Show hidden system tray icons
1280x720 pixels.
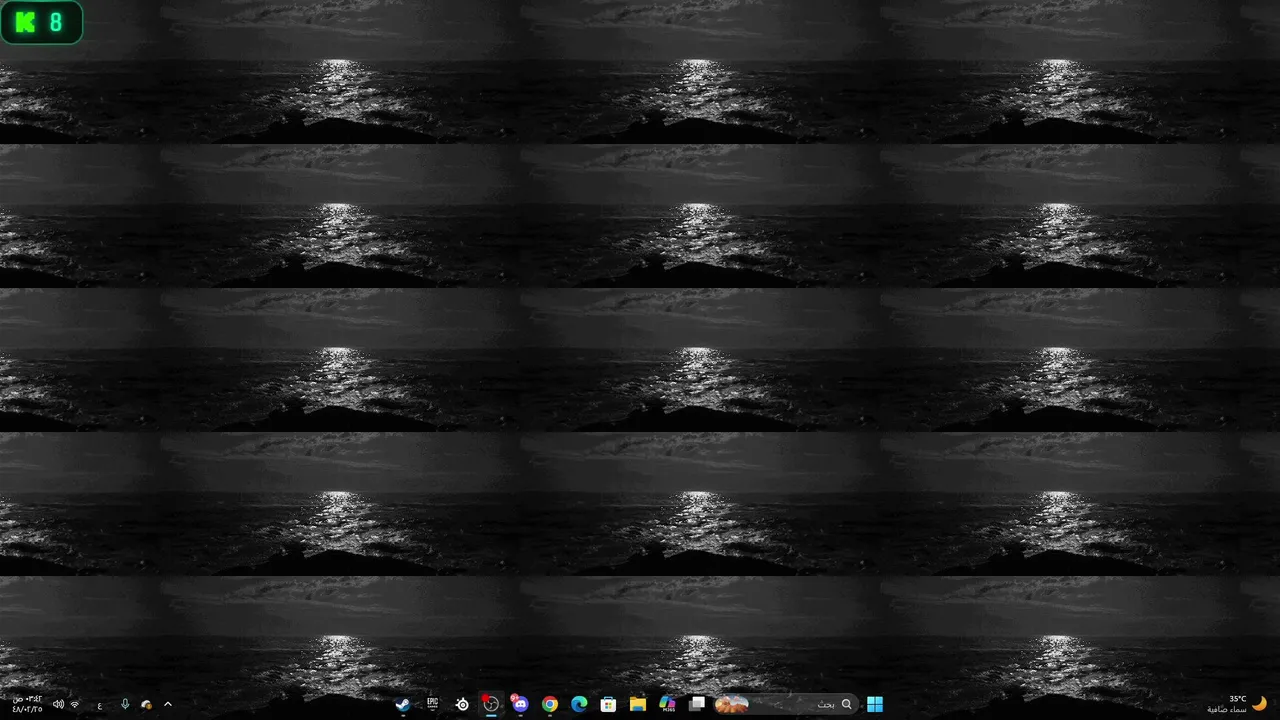point(168,704)
